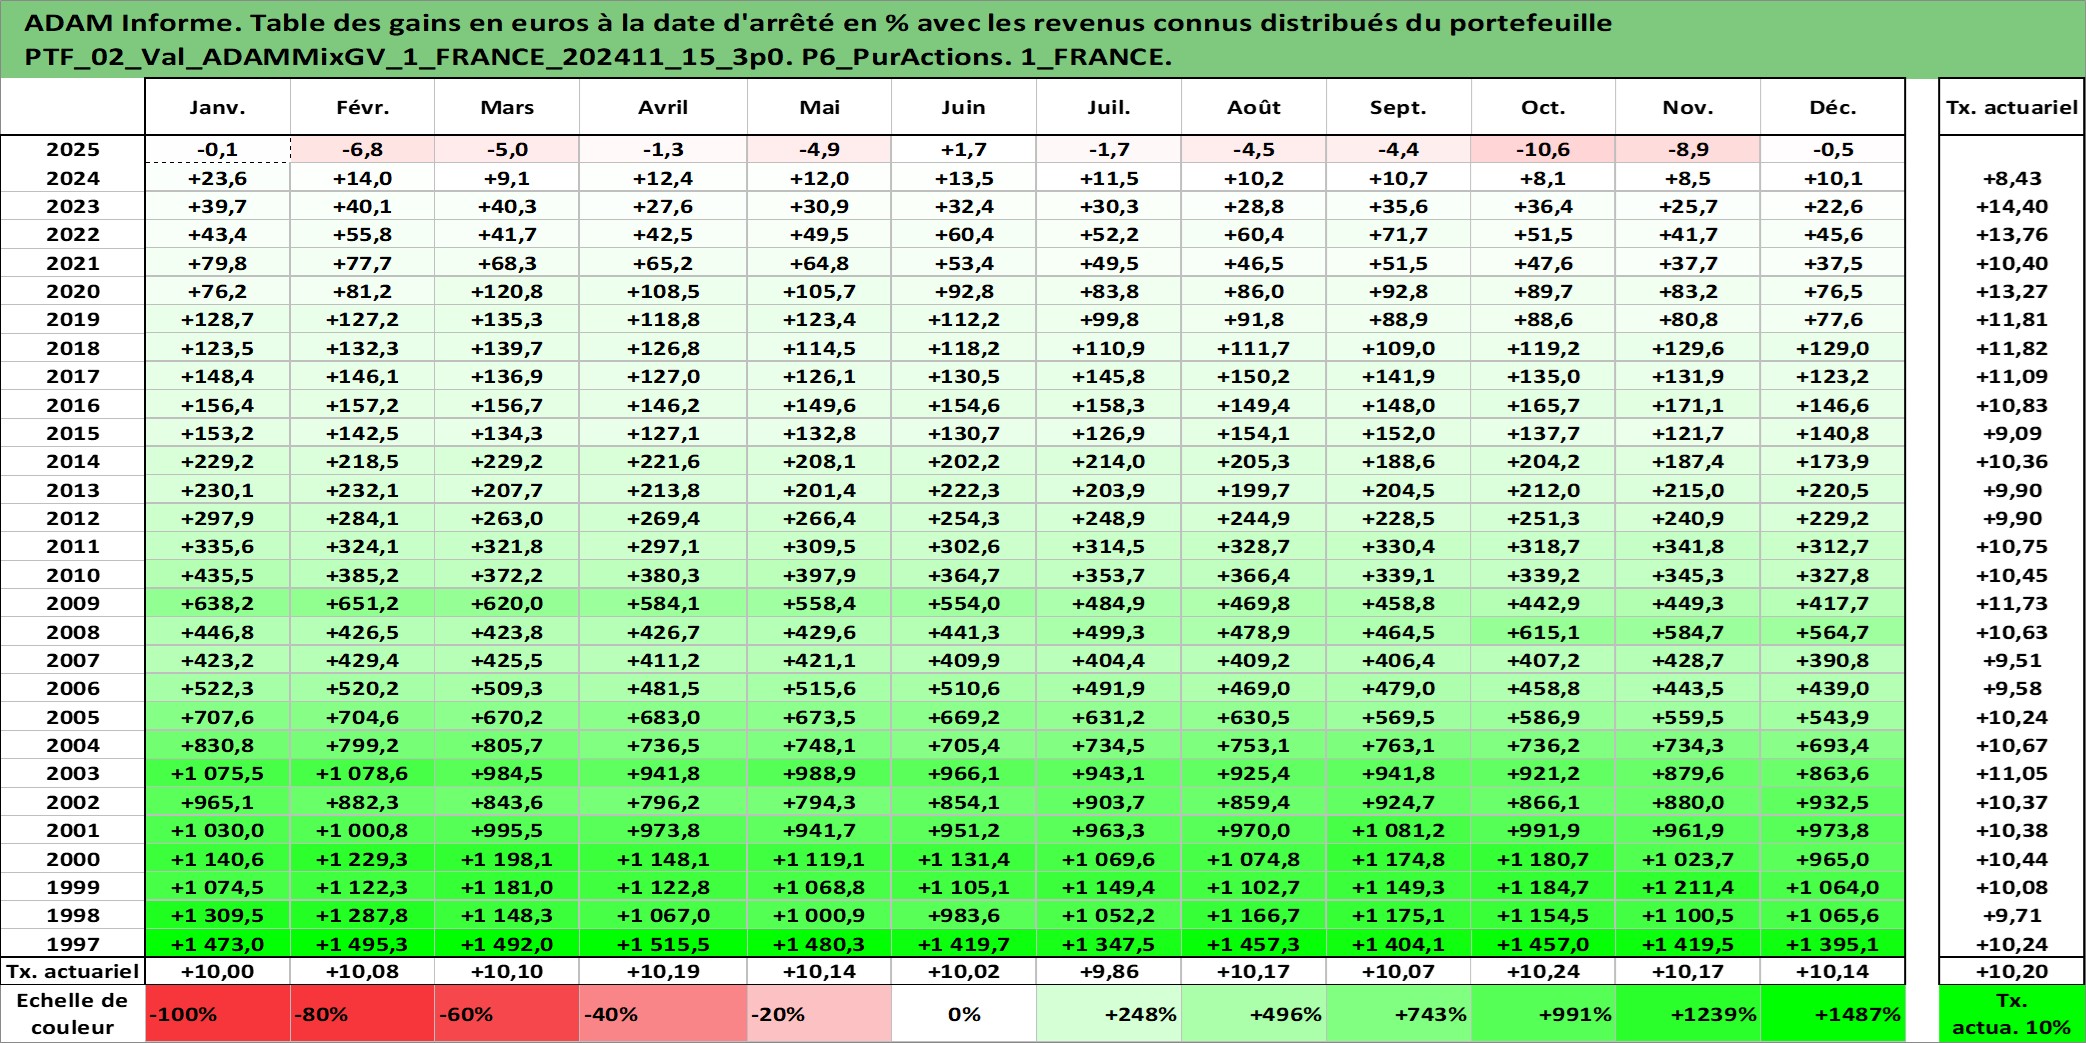2086x1043 pixels.
Task: Click the +10,24 Oct. actuarial rate cell
Action: pos(1543,971)
